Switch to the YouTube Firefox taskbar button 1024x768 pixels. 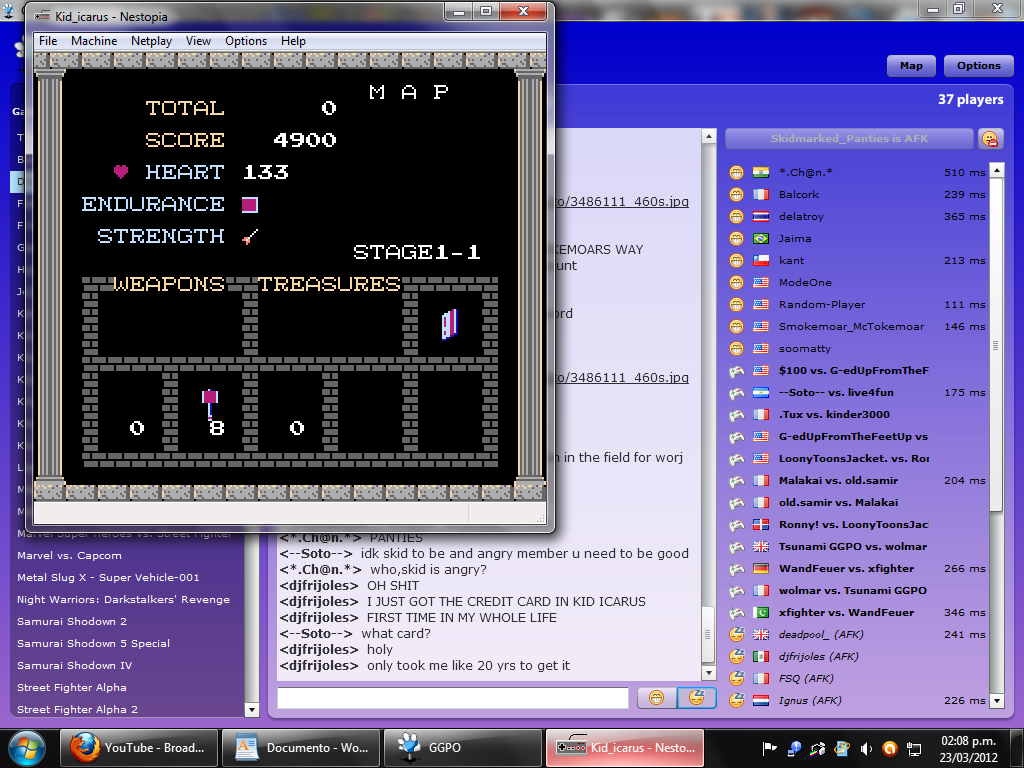tap(138, 748)
